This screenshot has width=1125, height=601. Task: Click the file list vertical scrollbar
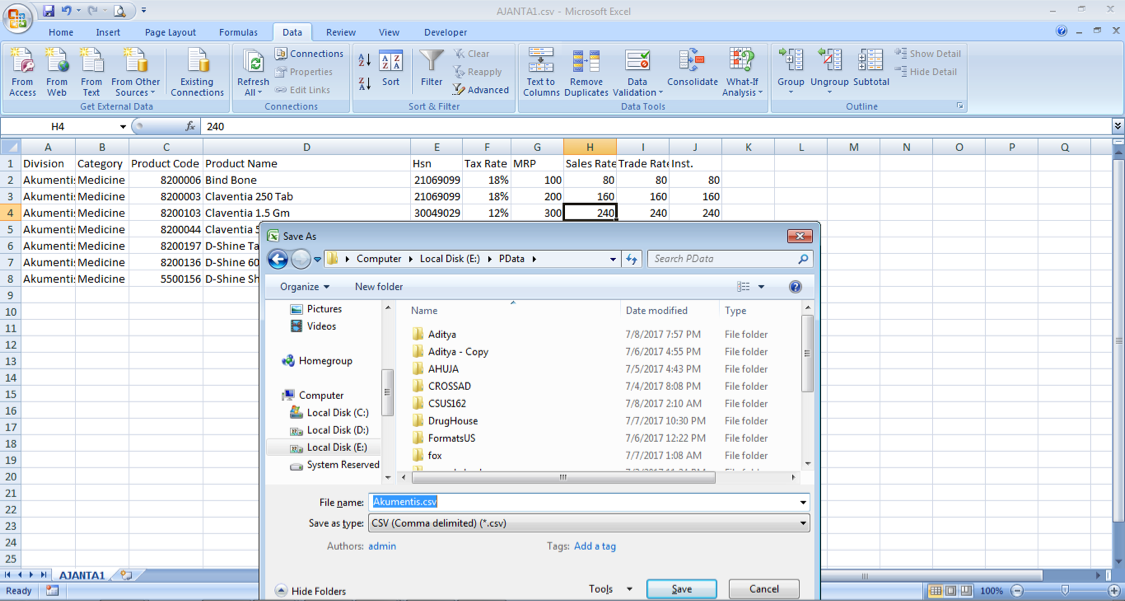pyautogui.click(x=807, y=353)
